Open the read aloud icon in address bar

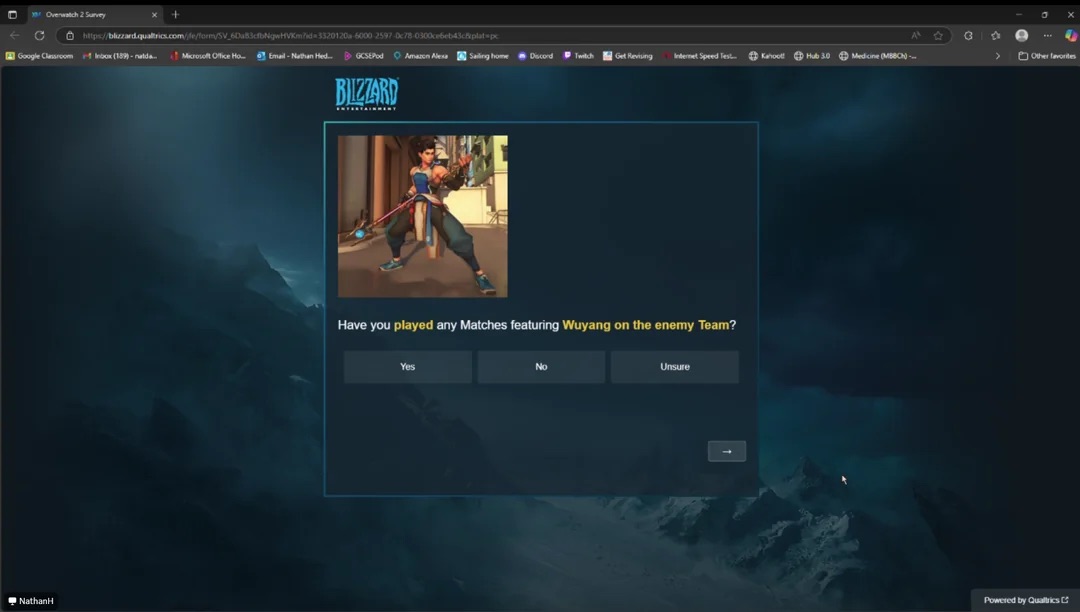pos(915,36)
